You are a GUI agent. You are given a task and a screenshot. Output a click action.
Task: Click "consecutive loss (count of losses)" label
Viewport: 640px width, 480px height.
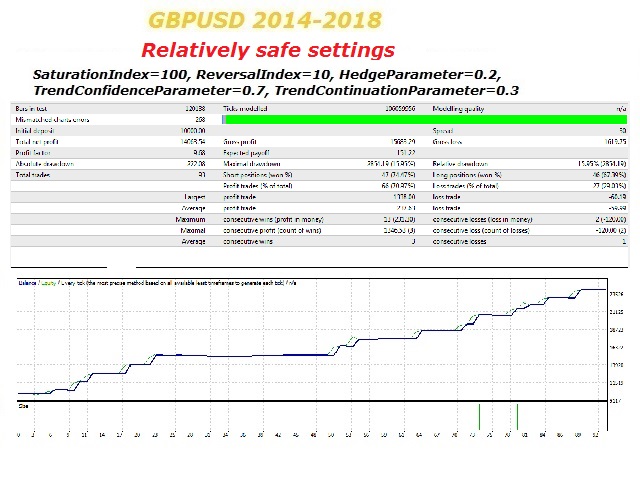coord(481,231)
